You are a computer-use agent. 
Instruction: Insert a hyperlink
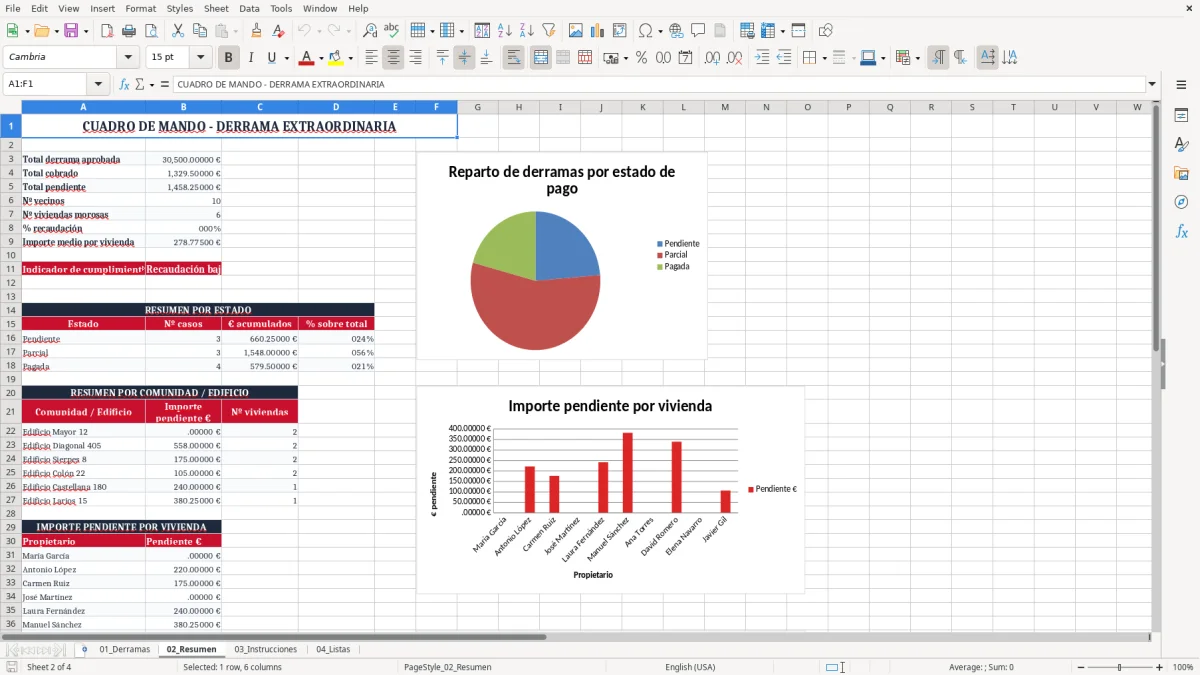[676, 31]
